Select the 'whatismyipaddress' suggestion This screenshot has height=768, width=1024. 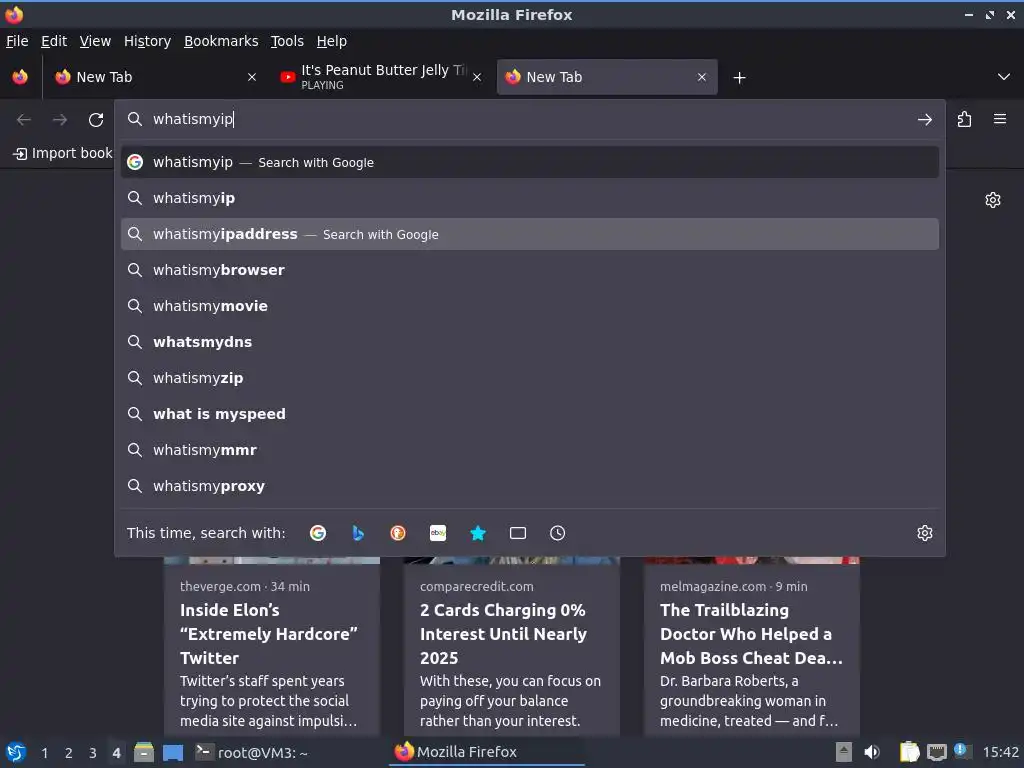tap(530, 234)
